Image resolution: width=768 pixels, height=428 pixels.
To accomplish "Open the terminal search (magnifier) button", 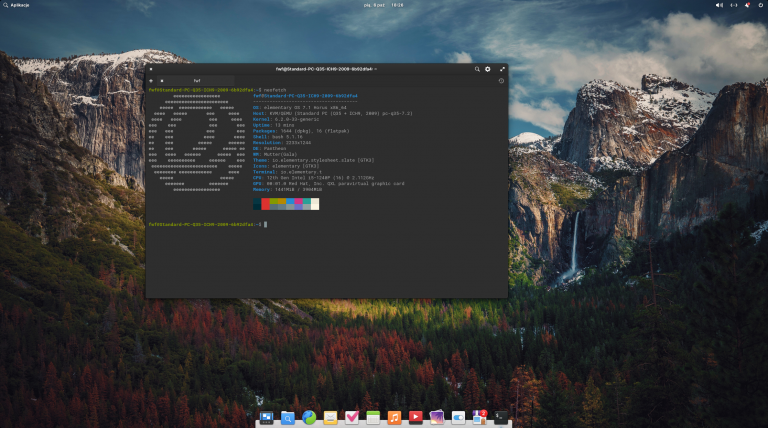I will 477,69.
